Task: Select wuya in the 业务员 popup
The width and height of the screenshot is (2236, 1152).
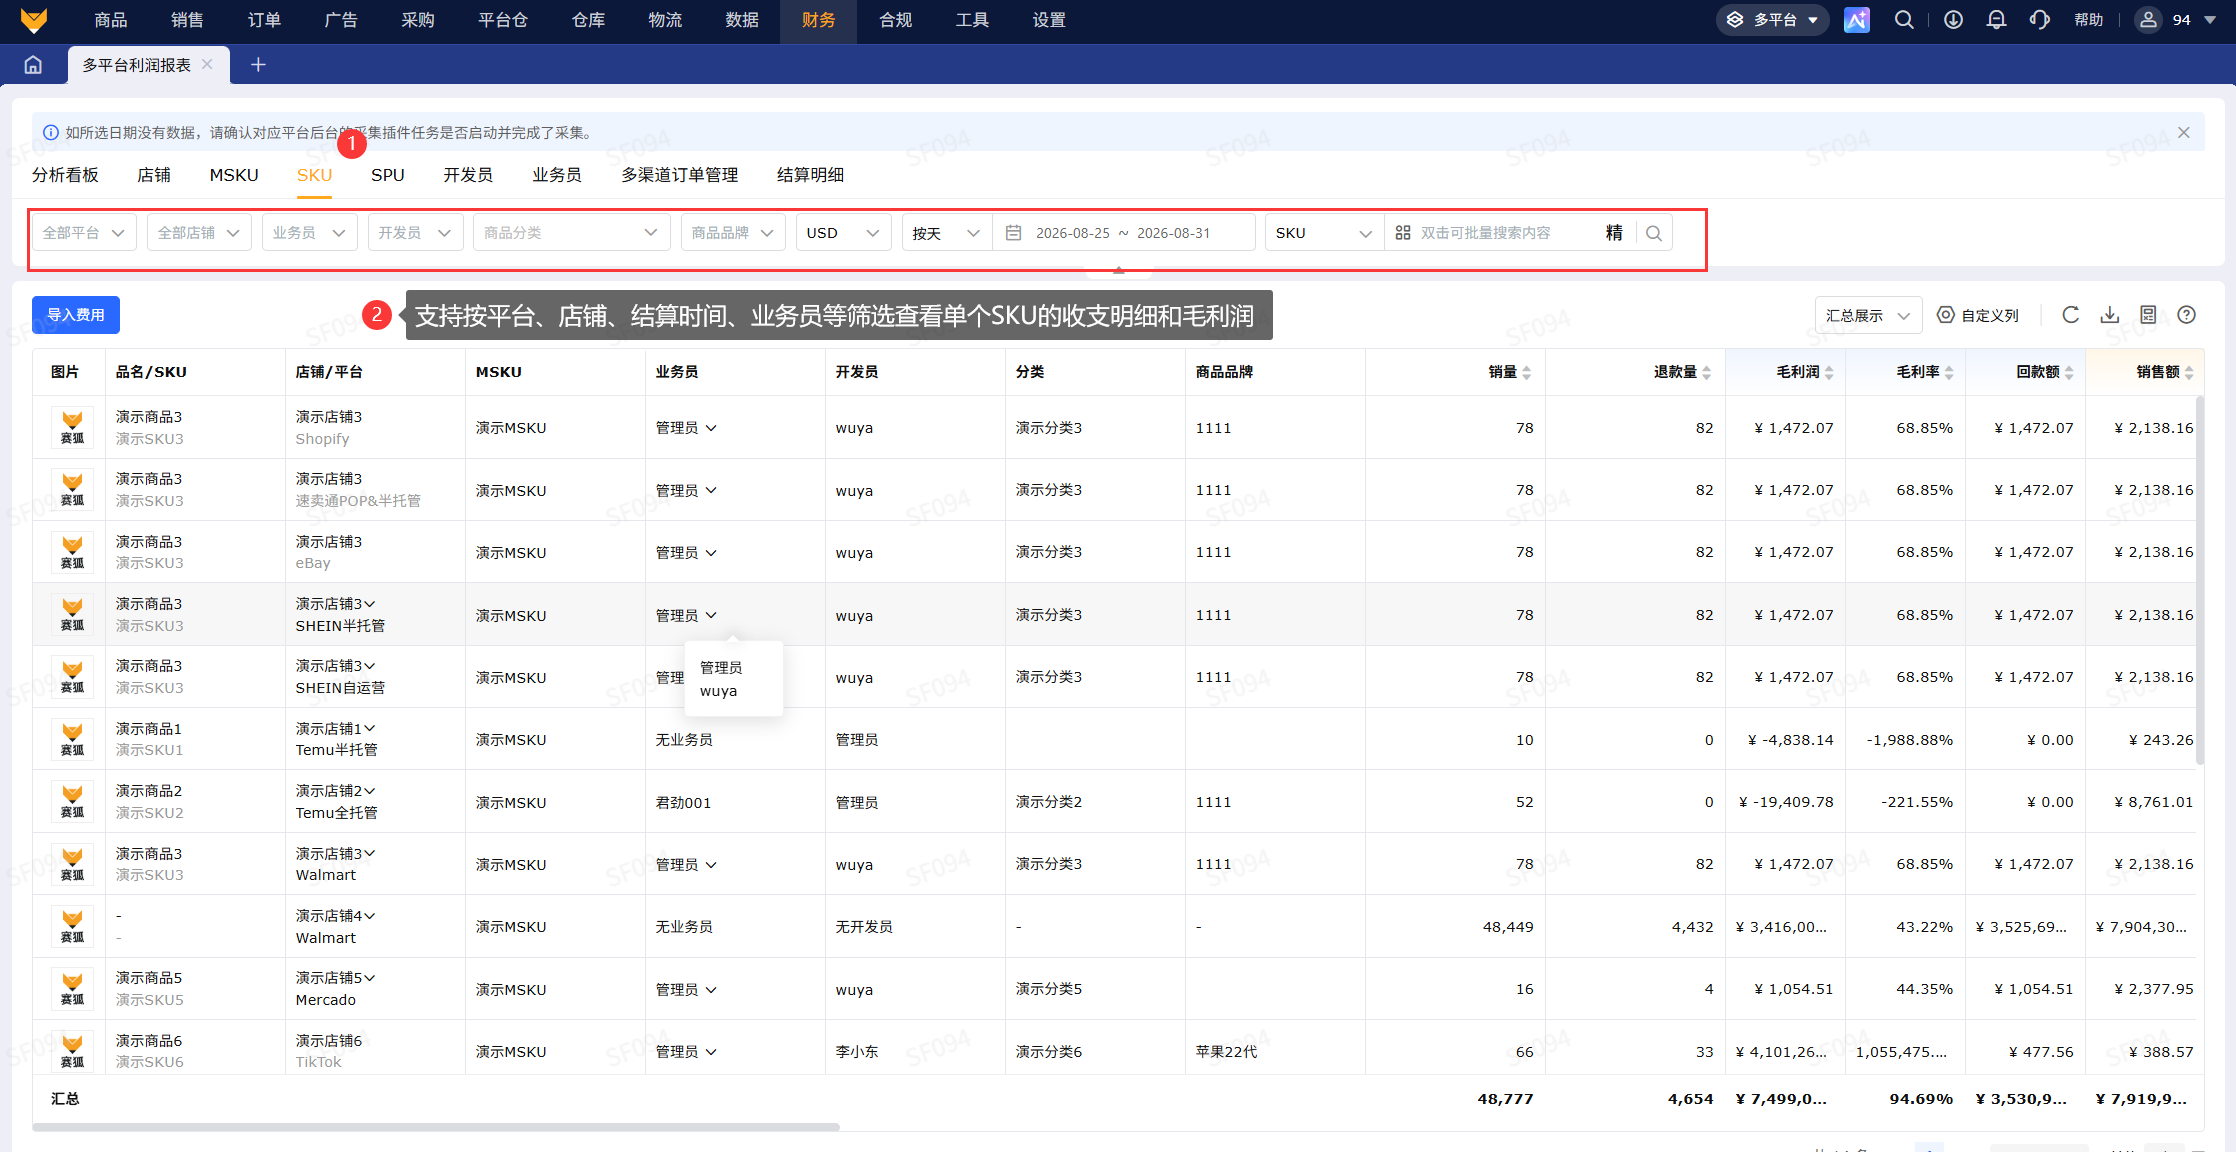Action: tap(719, 691)
